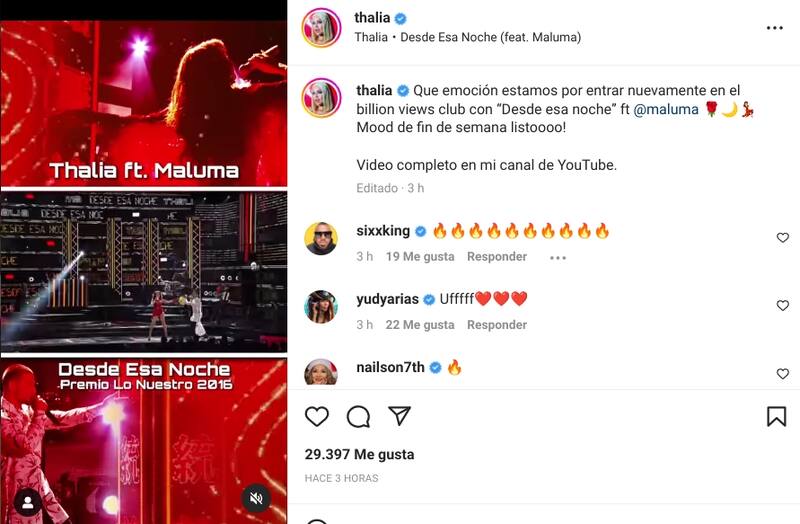Like nailson7th's comment
The image size is (800, 524).
tap(783, 374)
